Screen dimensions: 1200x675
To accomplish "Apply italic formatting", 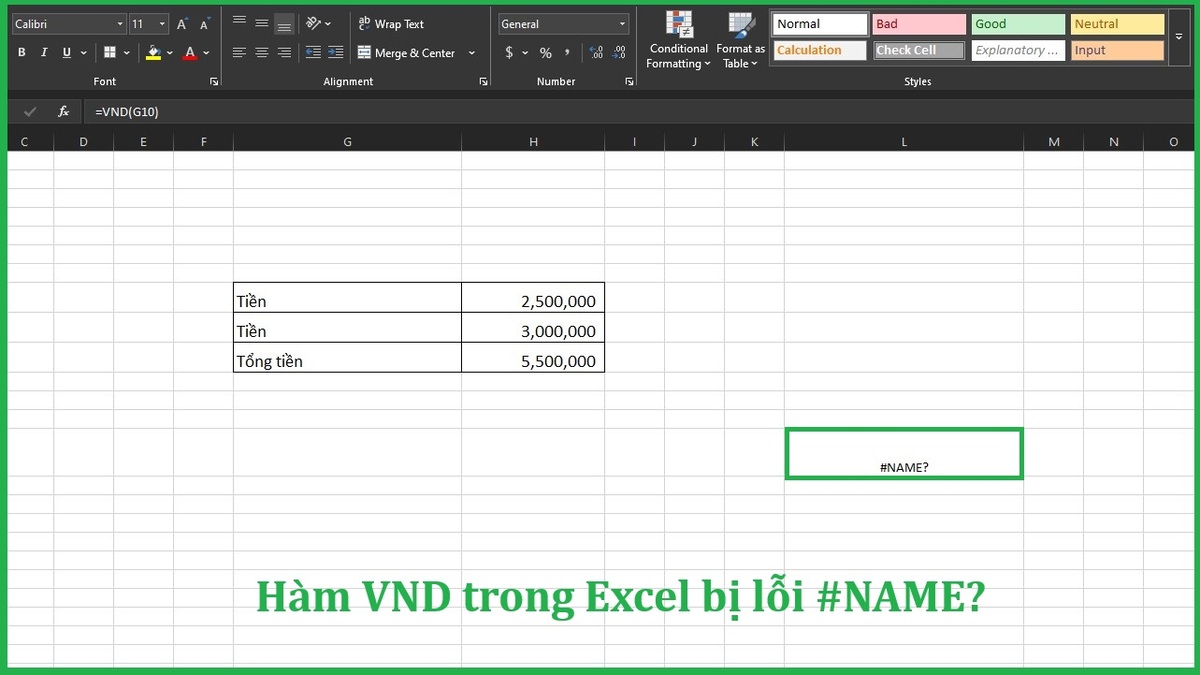I will coord(44,52).
